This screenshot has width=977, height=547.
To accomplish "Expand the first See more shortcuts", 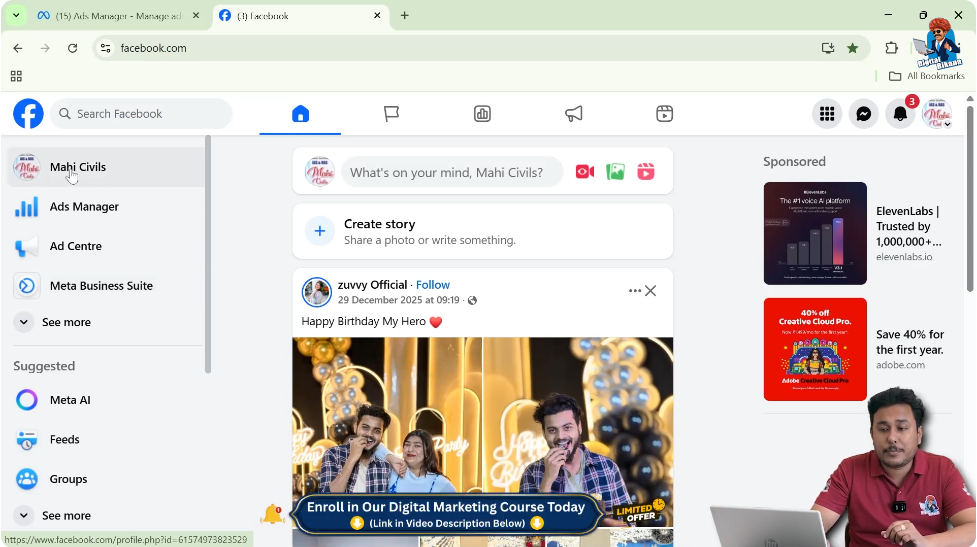I will (107, 322).
